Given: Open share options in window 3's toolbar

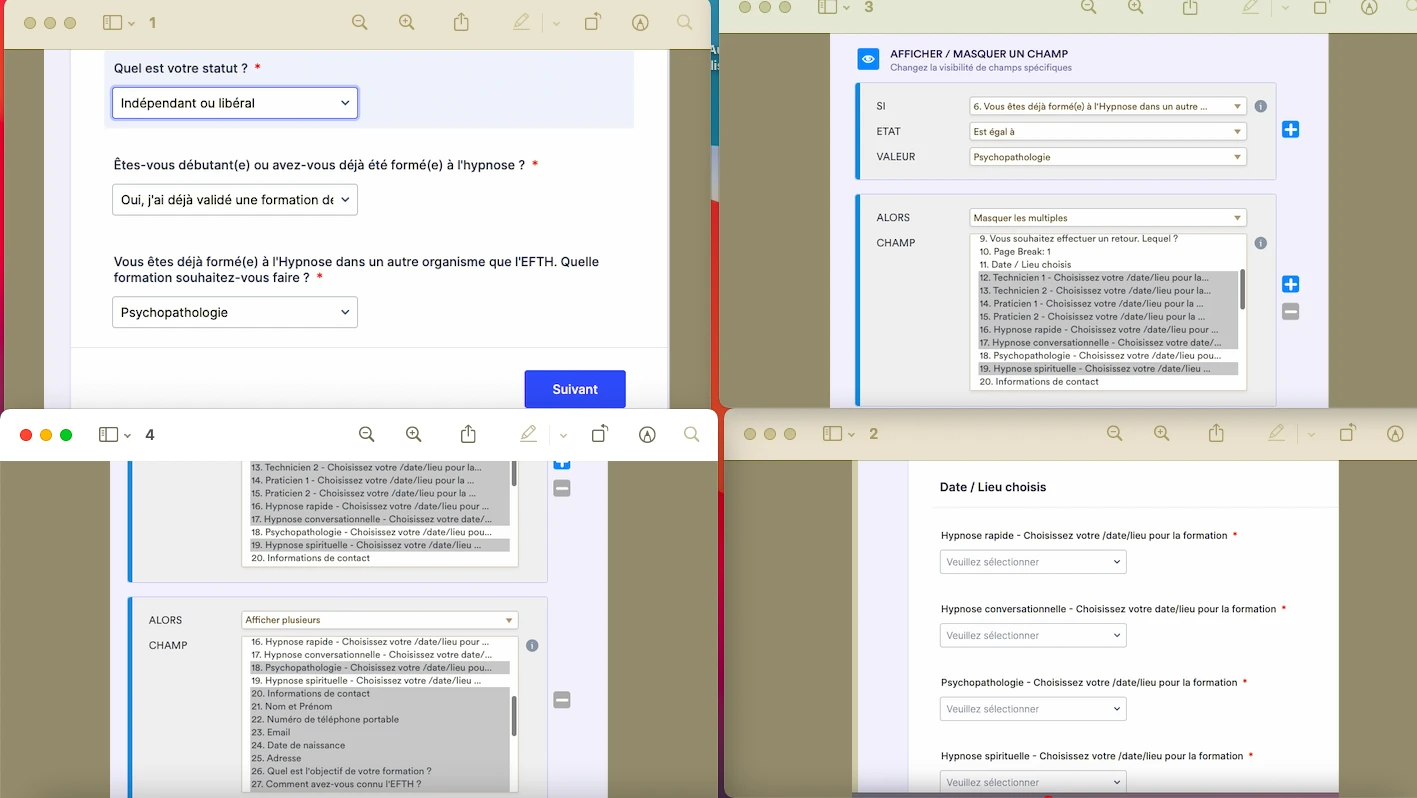Looking at the screenshot, I should tap(1189, 9).
